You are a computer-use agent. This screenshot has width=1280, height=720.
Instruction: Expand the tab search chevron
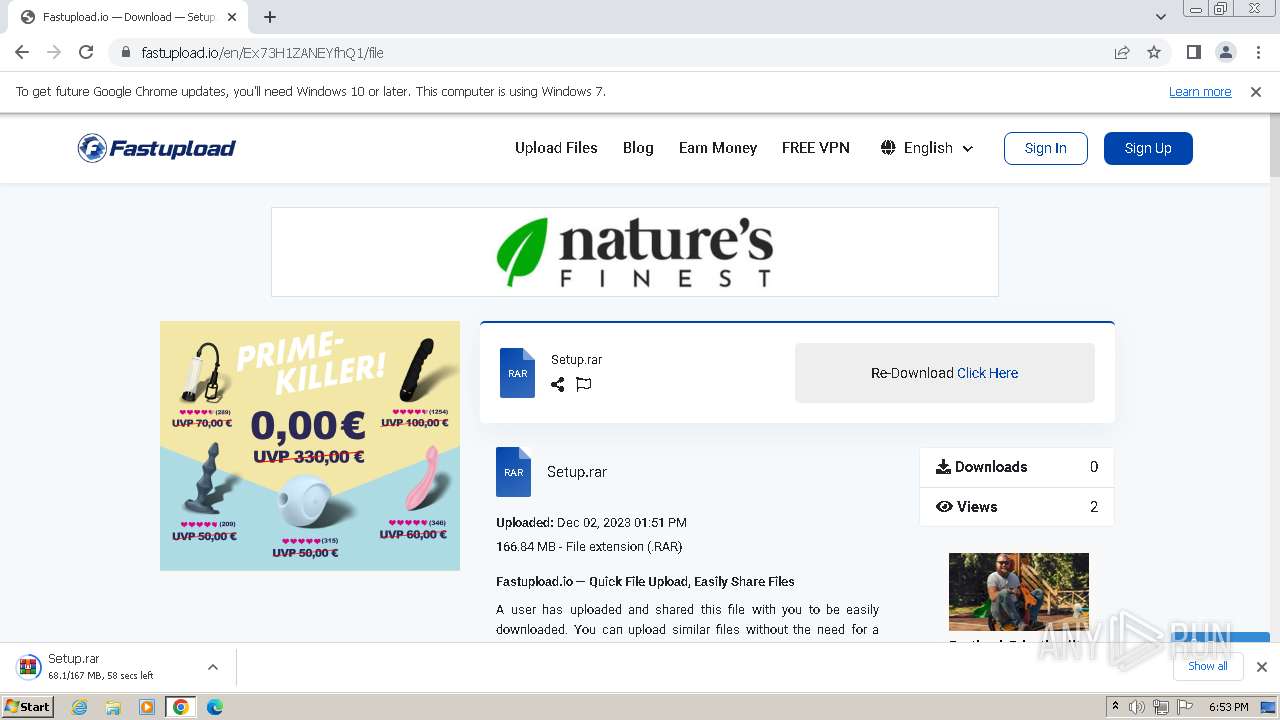[x=1160, y=17]
